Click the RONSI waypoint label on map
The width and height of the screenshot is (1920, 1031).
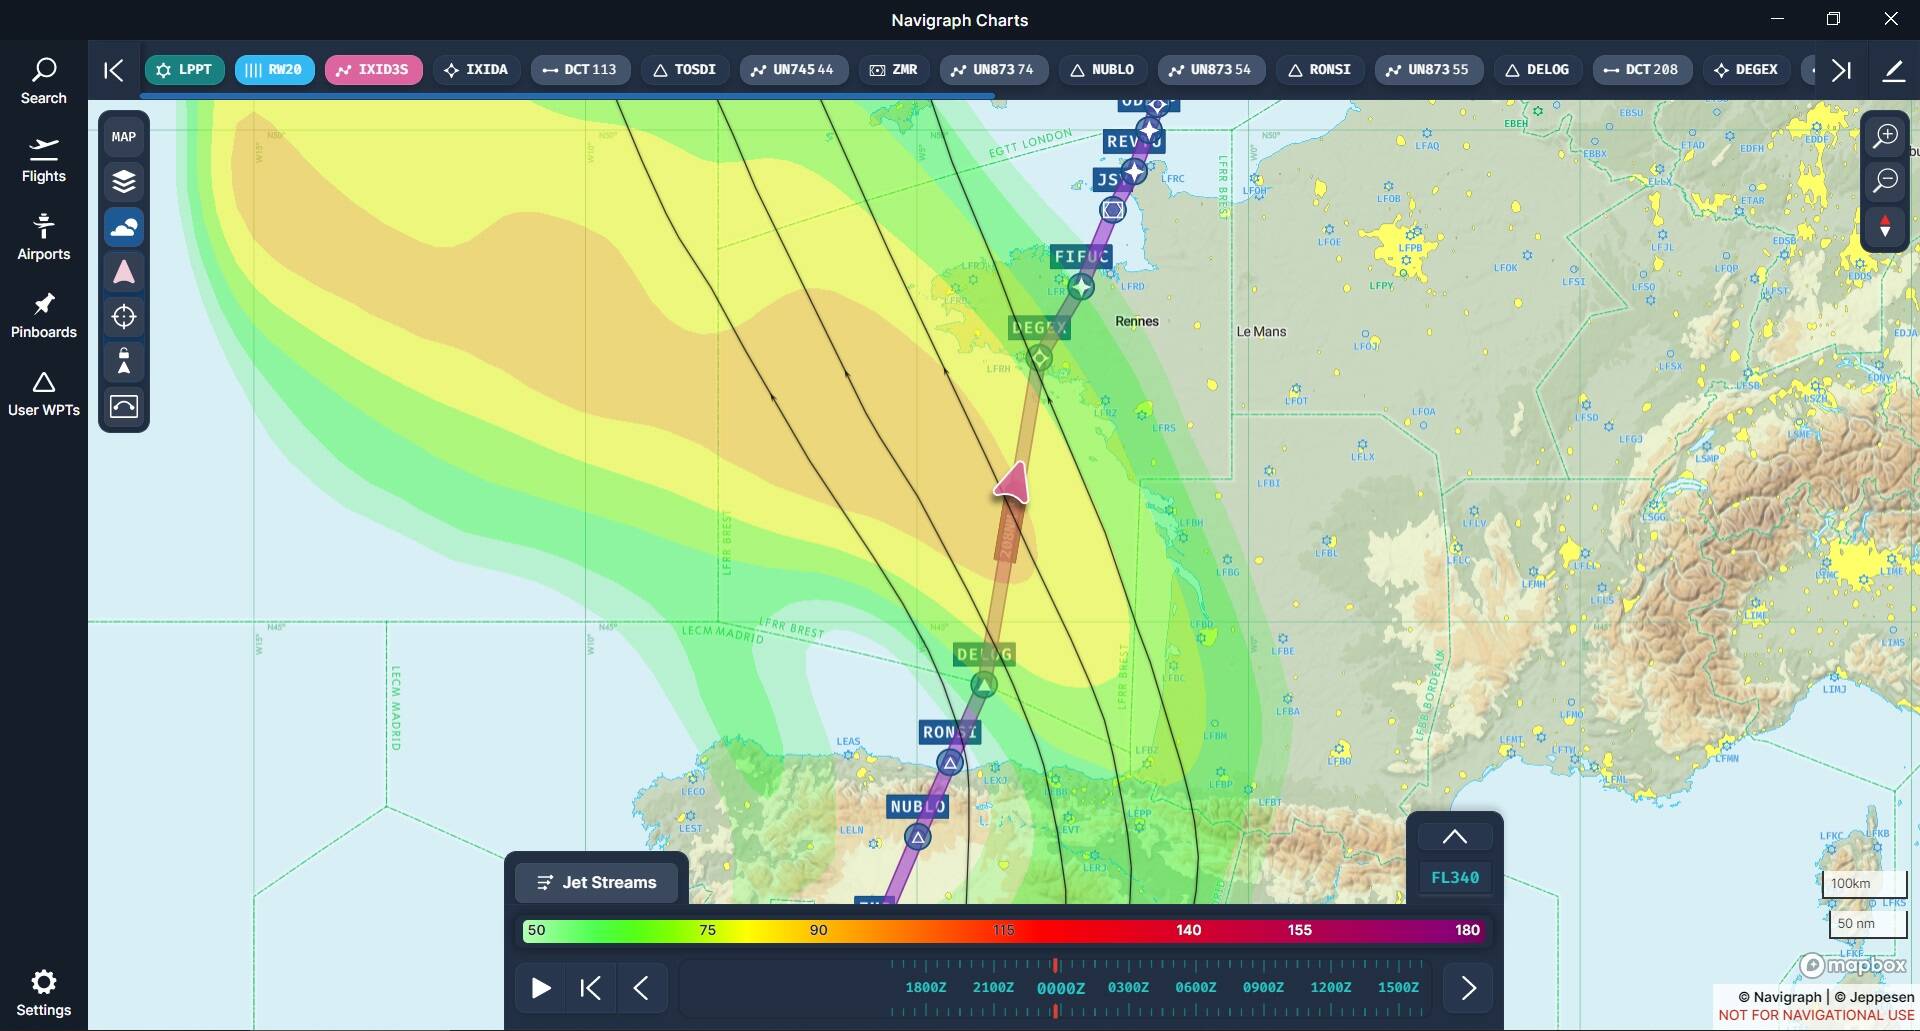pos(949,732)
